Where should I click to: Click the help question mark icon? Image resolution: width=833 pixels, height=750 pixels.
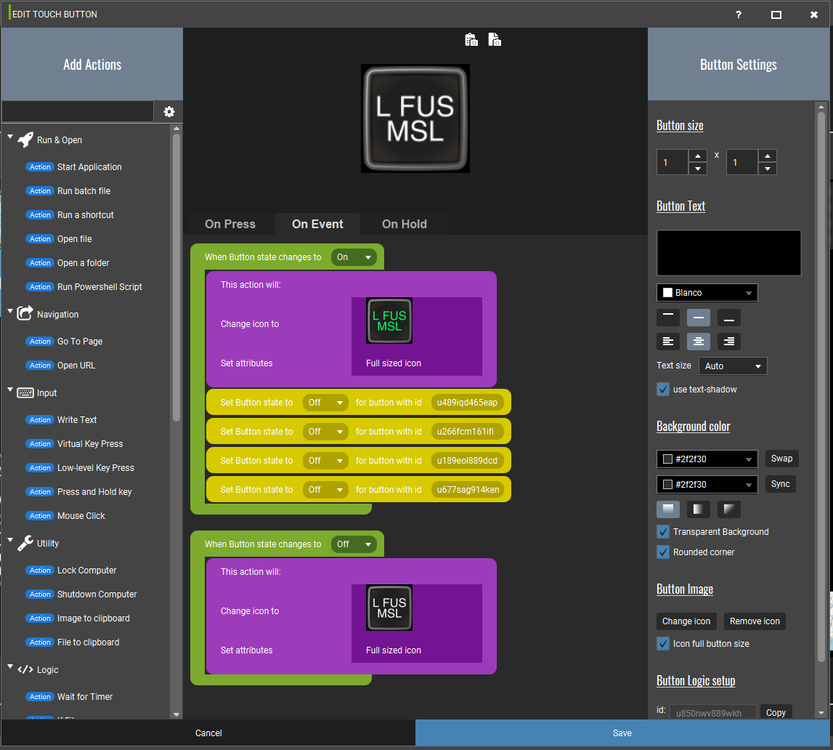(x=738, y=14)
